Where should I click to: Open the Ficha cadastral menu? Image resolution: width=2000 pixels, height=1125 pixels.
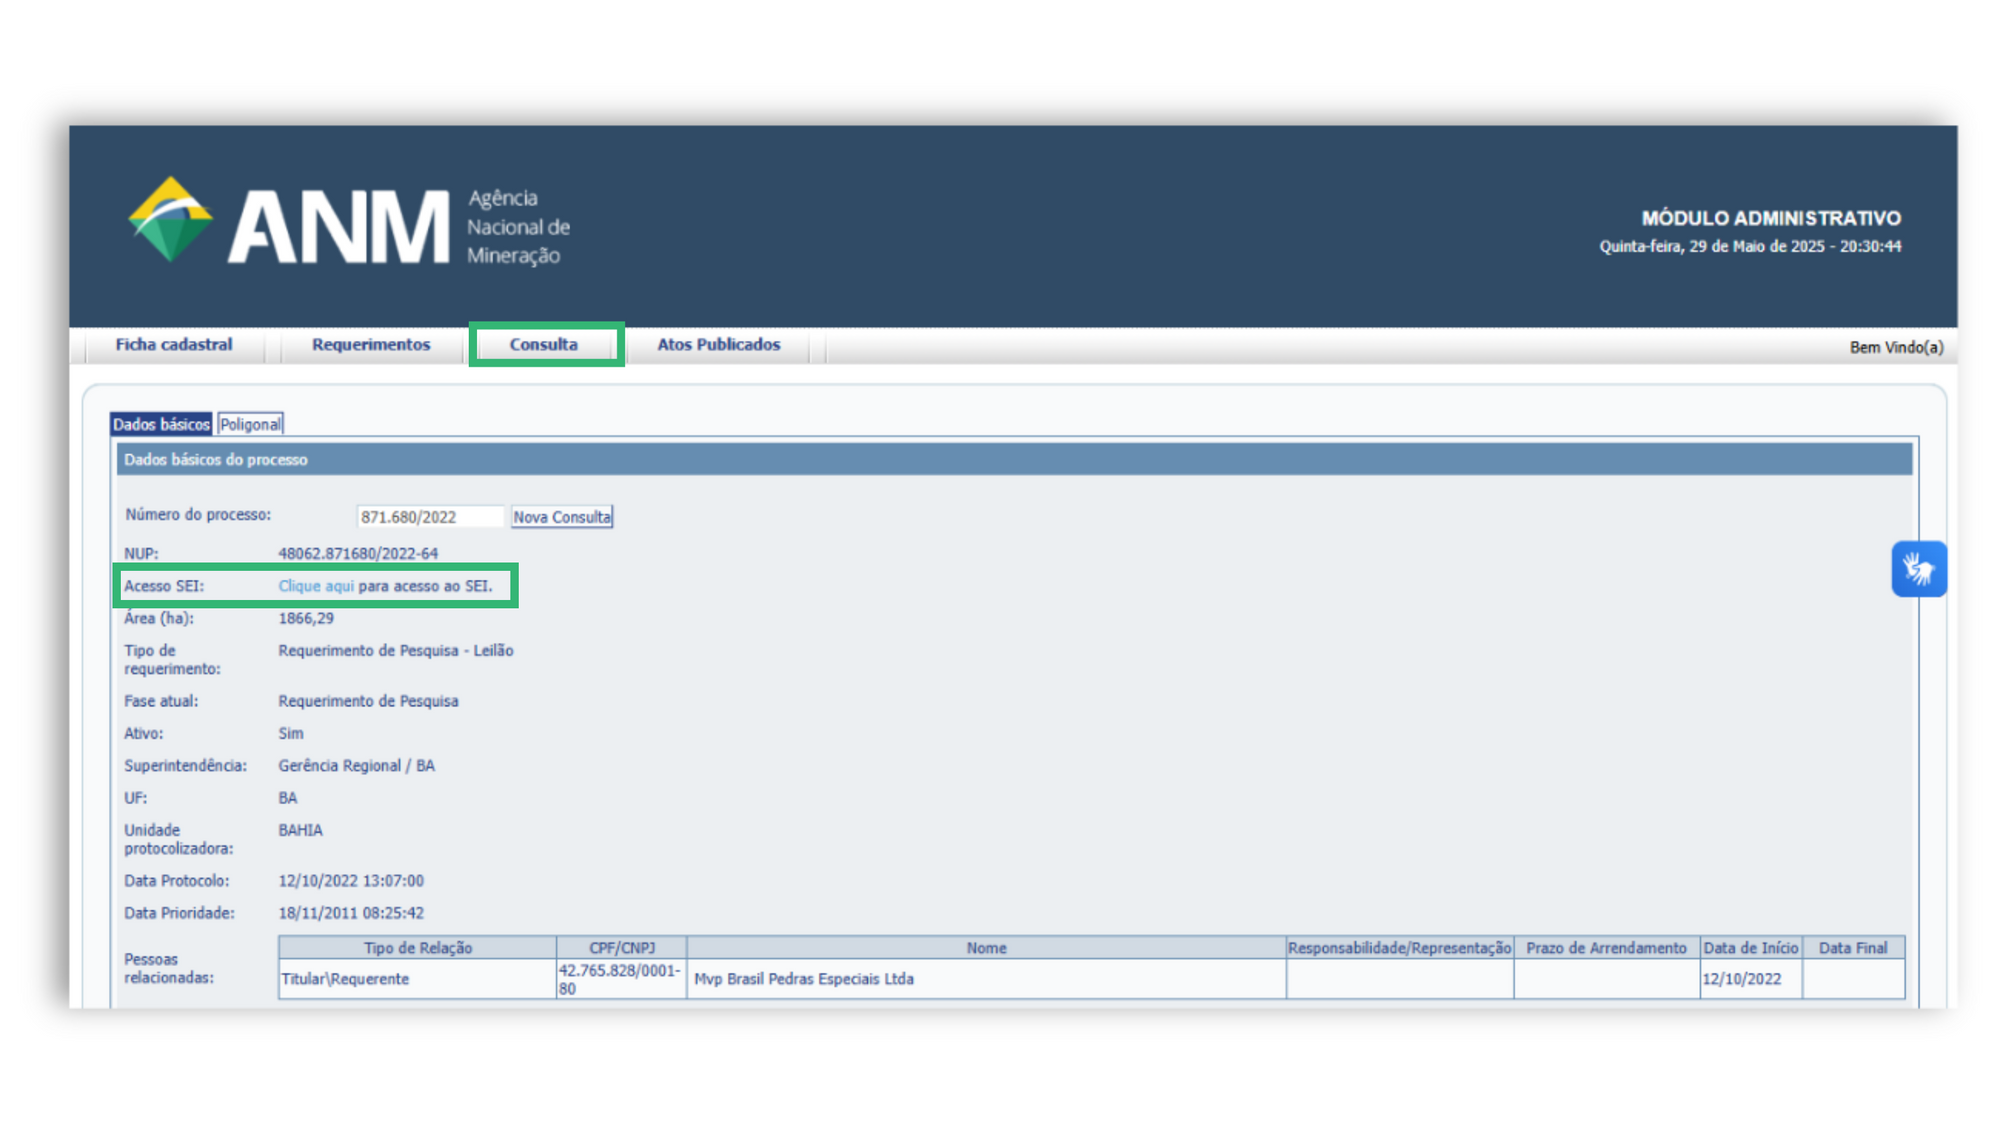174,344
